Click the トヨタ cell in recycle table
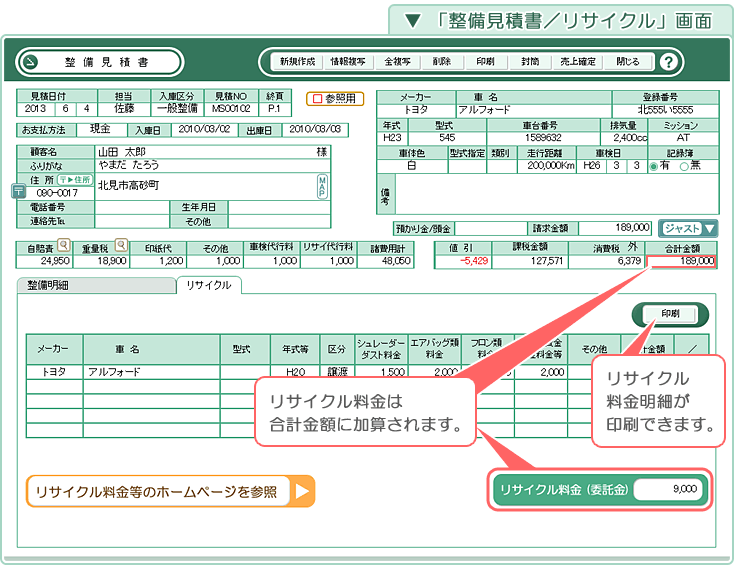 (55, 372)
